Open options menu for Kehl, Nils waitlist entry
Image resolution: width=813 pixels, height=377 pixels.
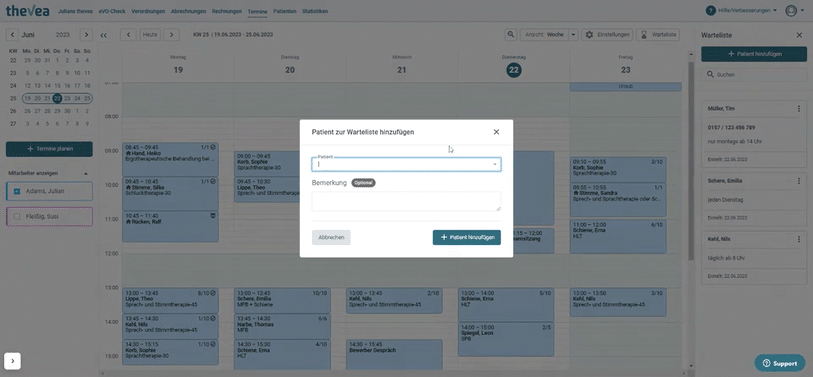coord(799,239)
